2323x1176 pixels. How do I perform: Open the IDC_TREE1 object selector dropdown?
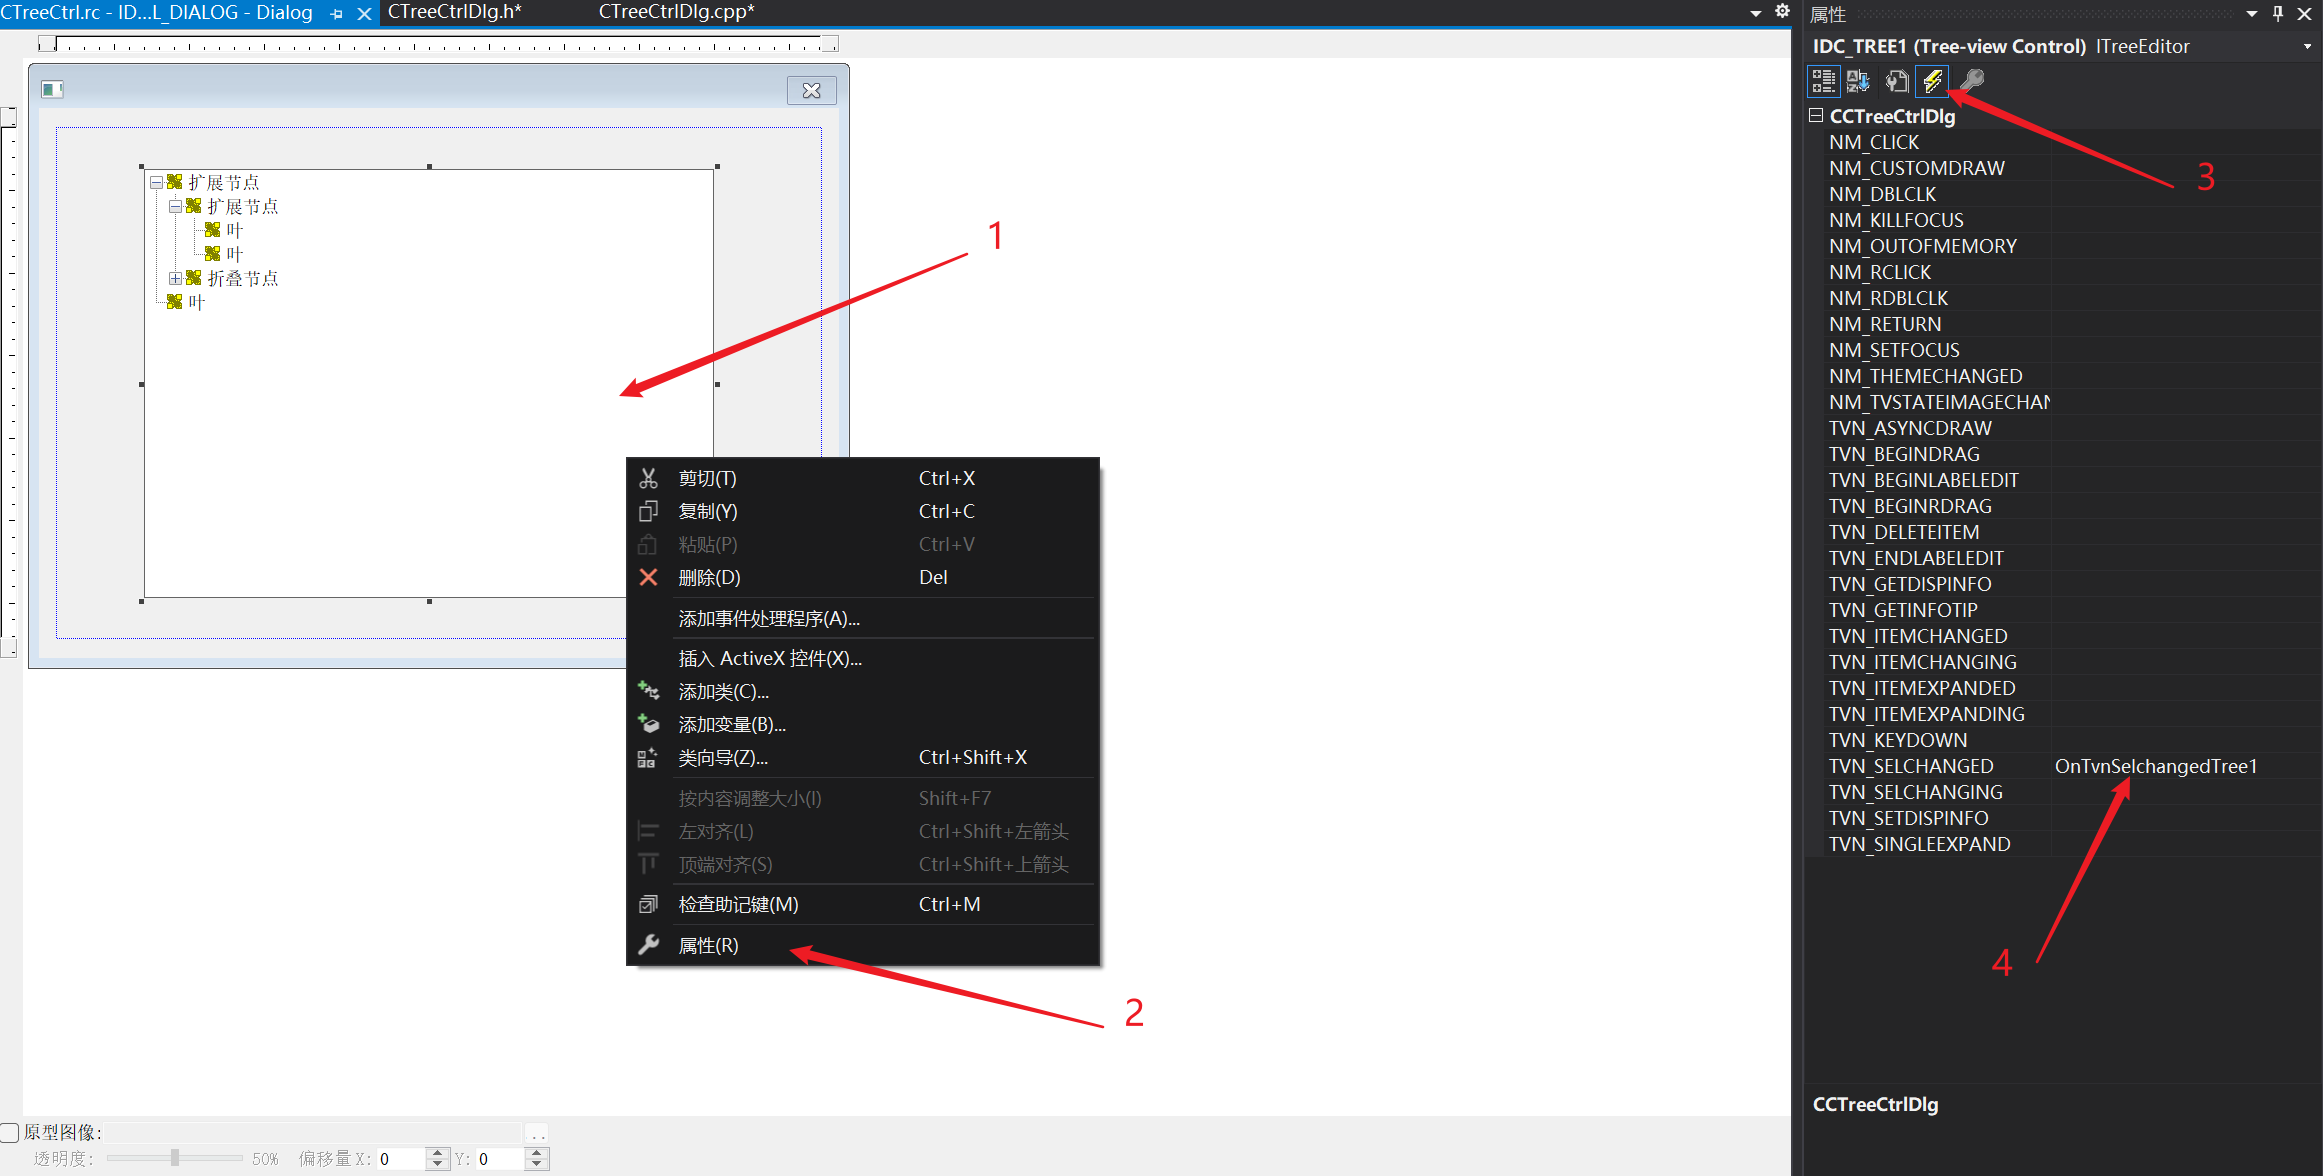point(2307,46)
